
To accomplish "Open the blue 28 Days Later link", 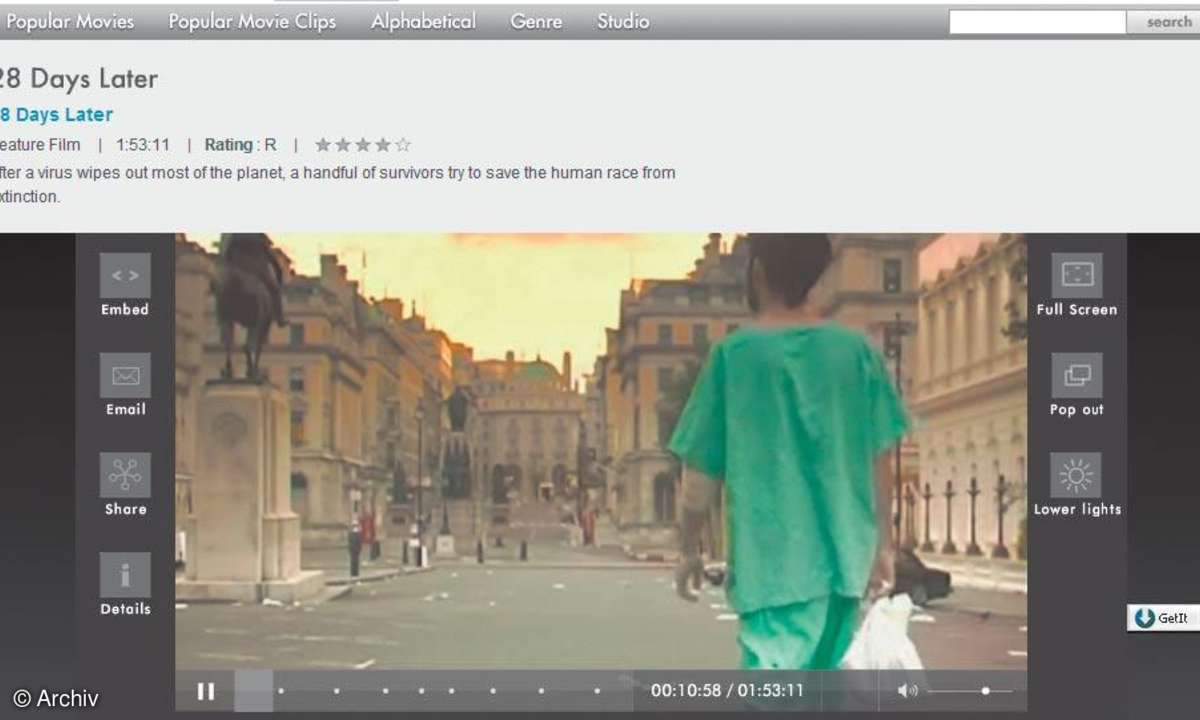I will click(x=56, y=115).
